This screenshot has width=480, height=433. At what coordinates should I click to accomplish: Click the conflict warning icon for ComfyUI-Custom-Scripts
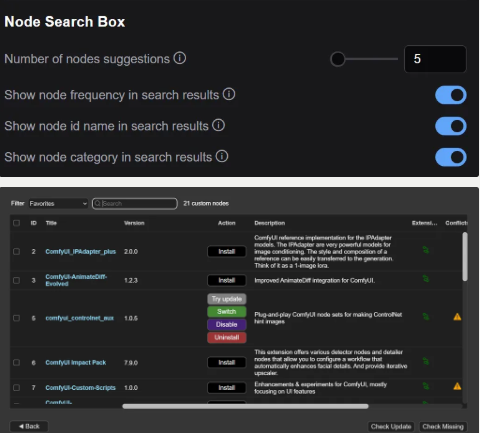(x=457, y=386)
